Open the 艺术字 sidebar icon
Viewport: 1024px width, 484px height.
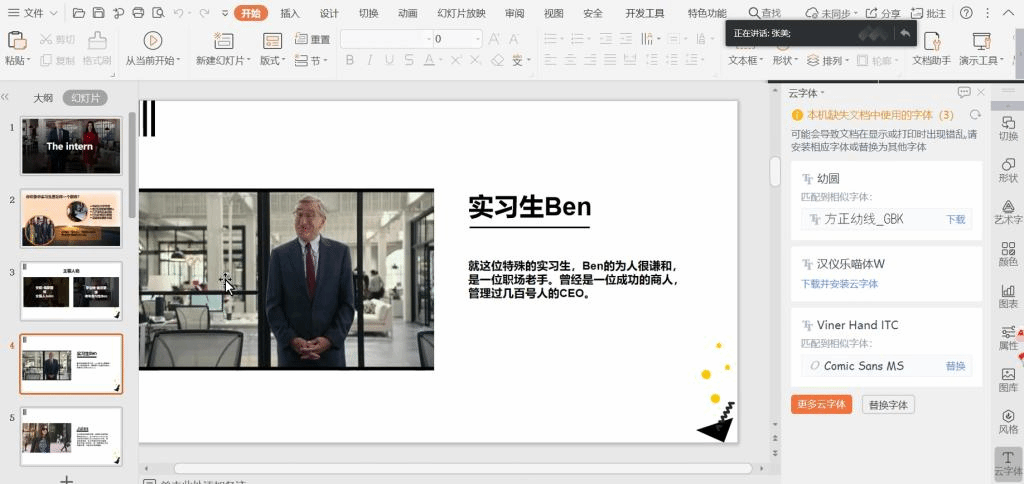tap(1008, 212)
